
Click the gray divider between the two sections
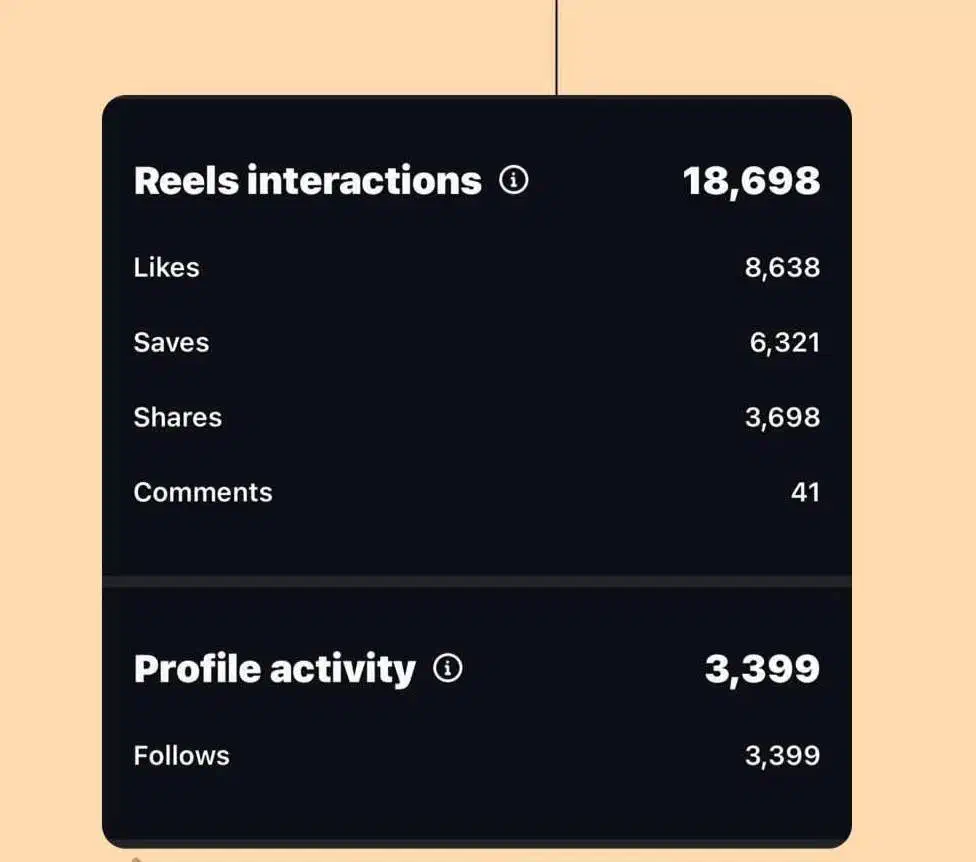[x=476, y=581]
